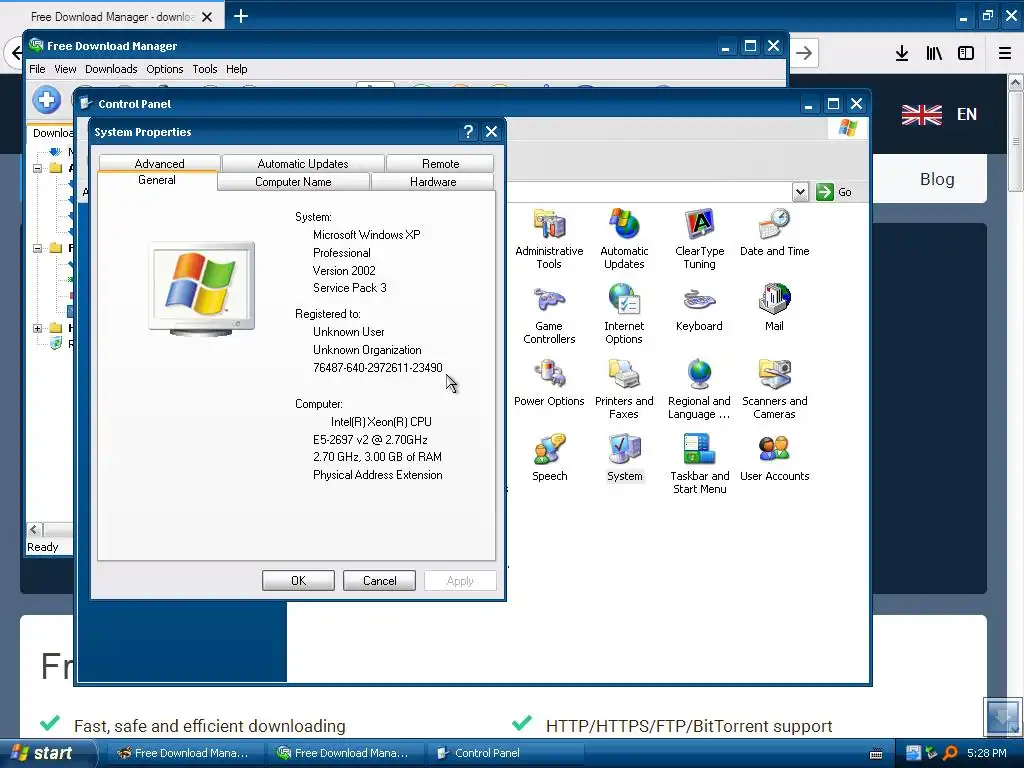Open Downloads menu in Free Download Manager

[x=111, y=69]
